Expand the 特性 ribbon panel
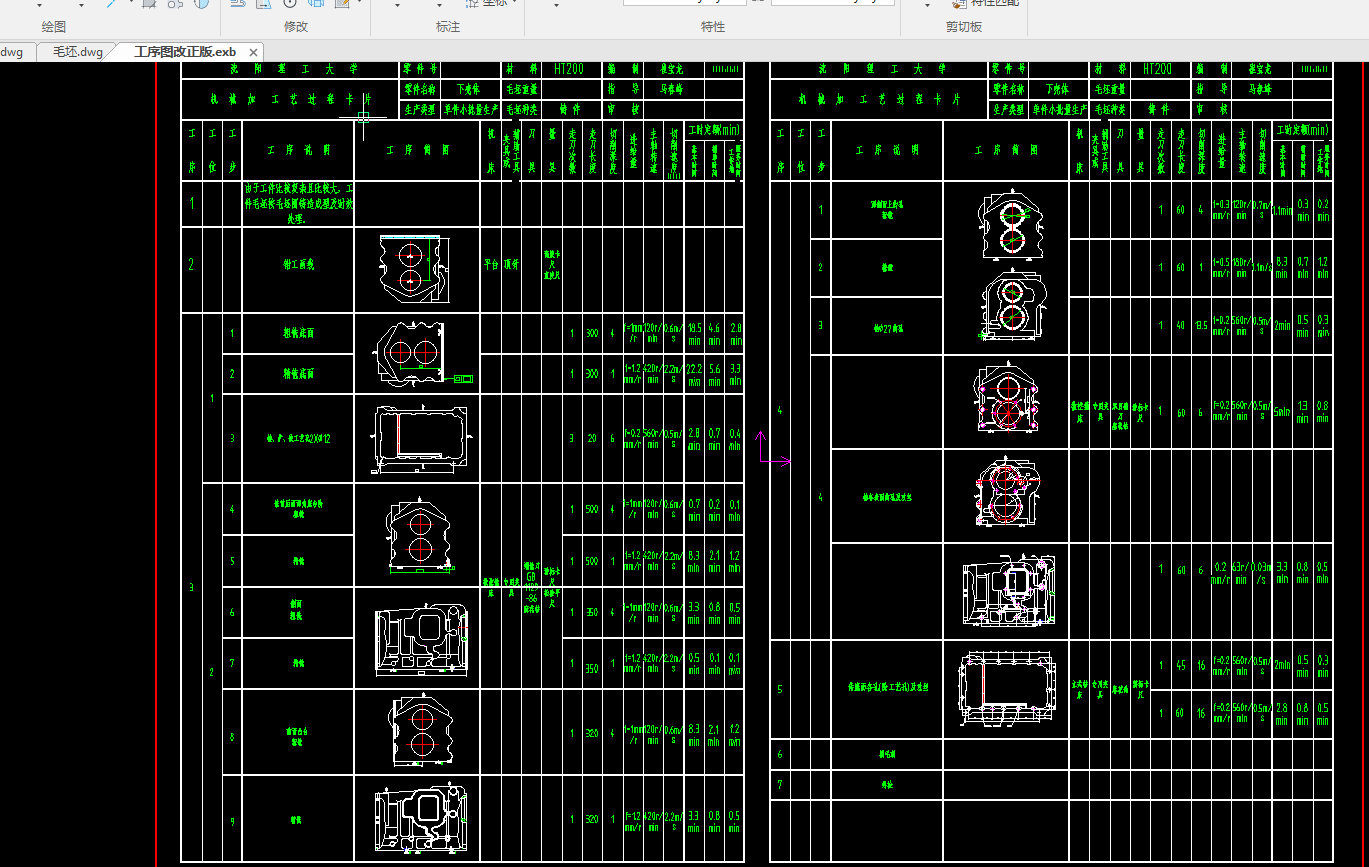 (713, 27)
